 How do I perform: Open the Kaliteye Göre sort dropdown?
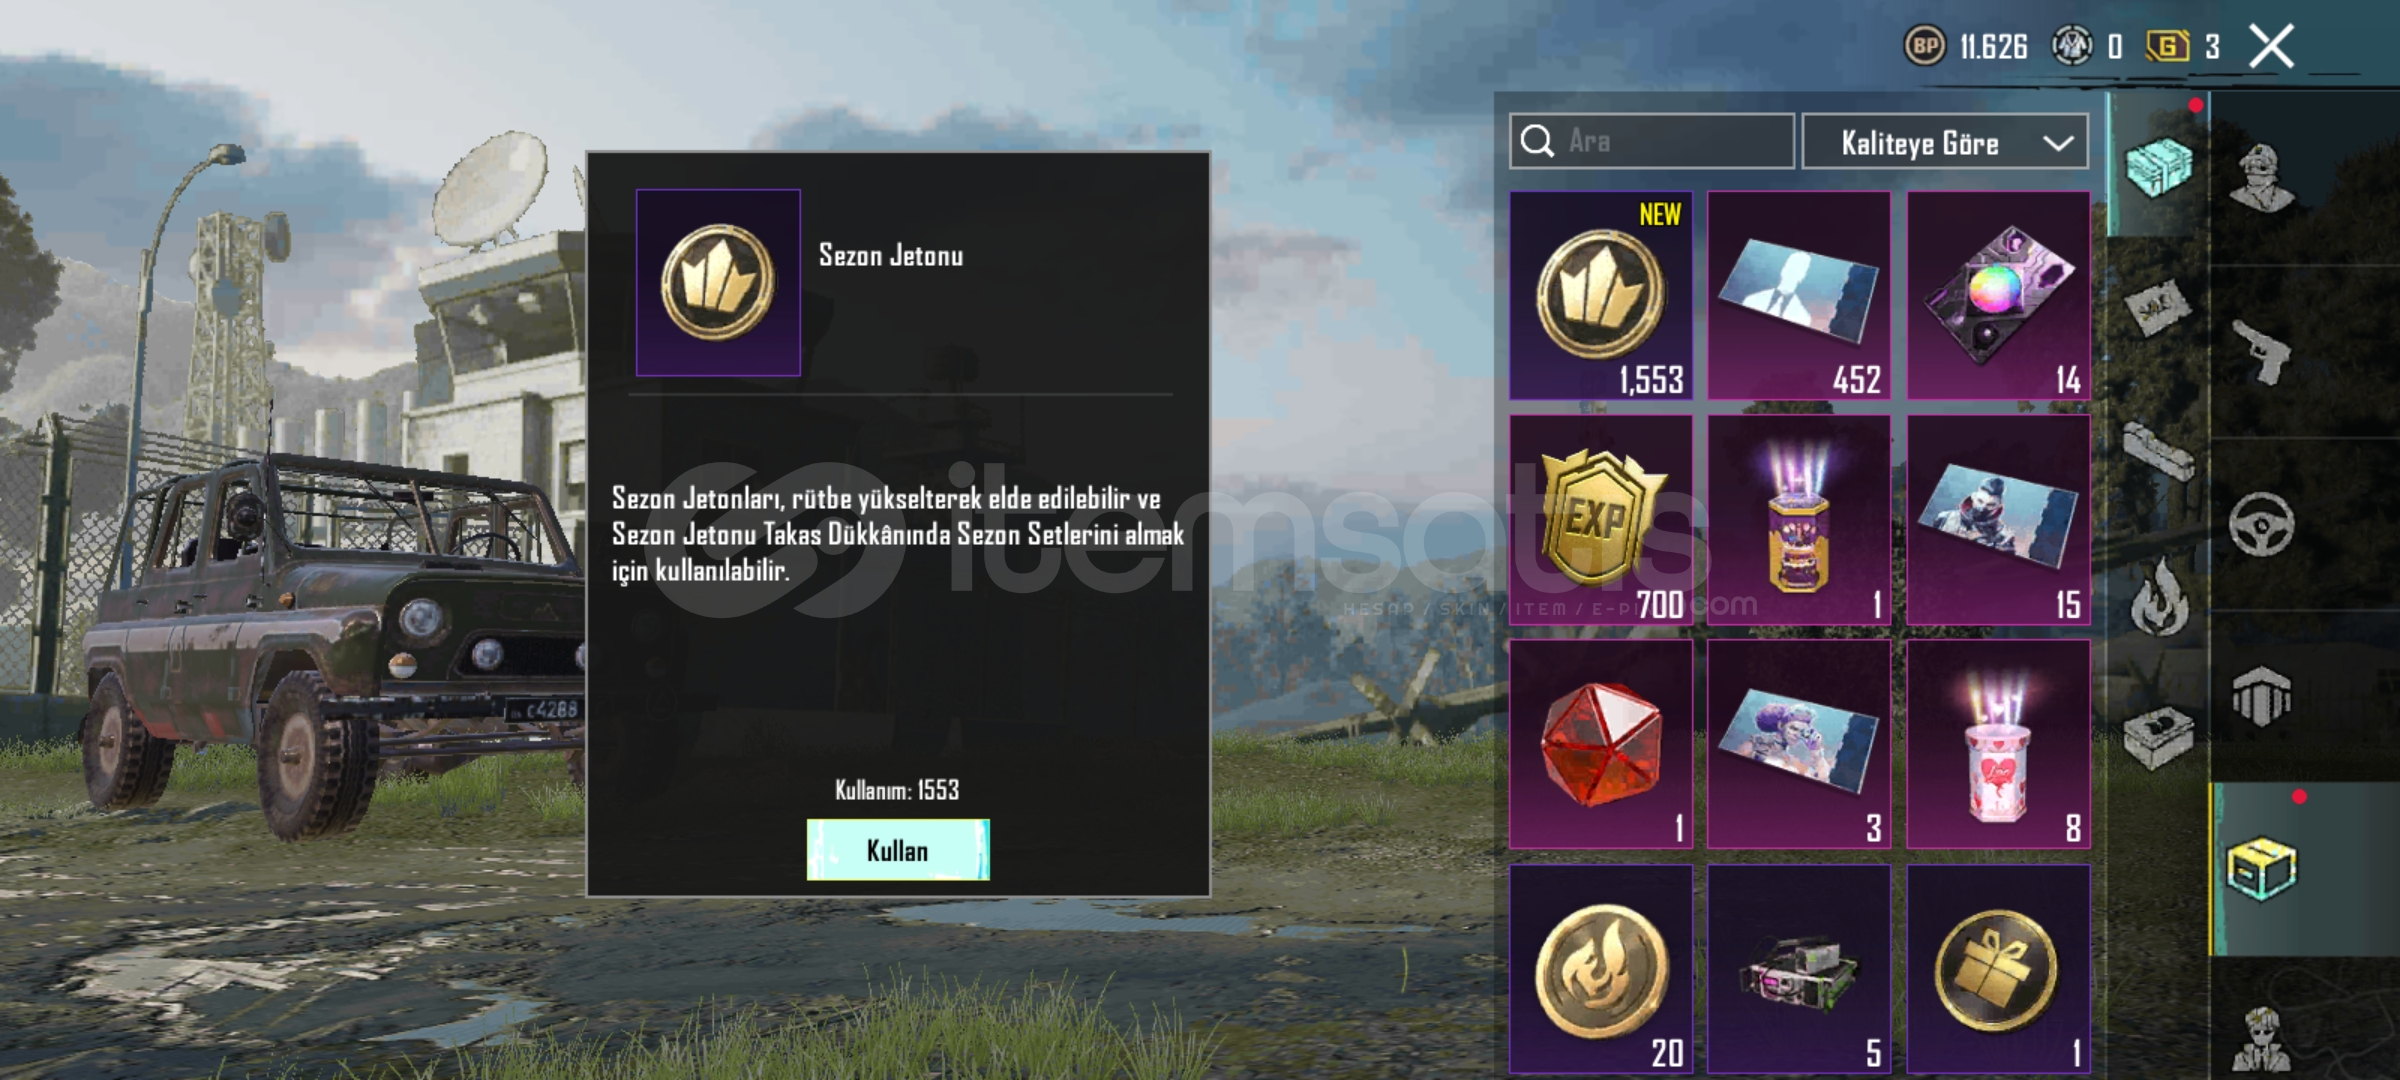point(1945,142)
